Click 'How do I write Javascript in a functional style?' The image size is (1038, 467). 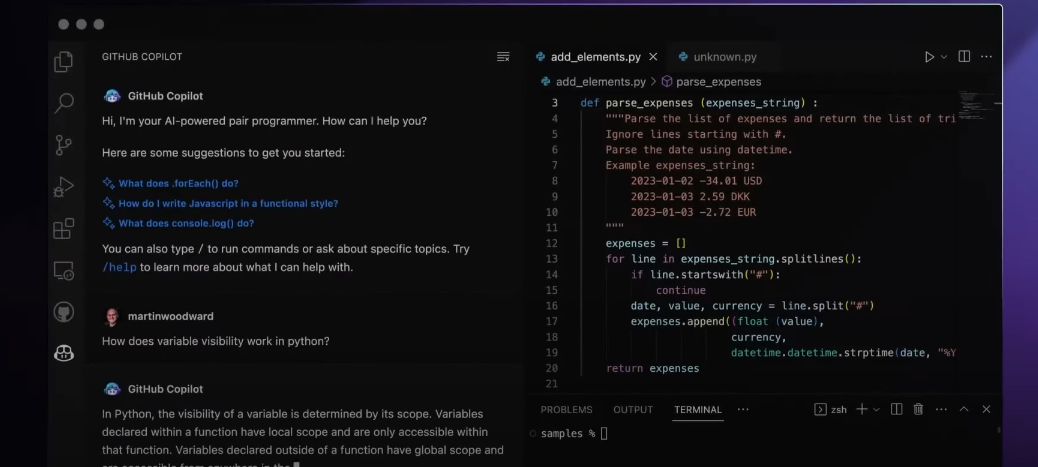pyautogui.click(x=228, y=203)
